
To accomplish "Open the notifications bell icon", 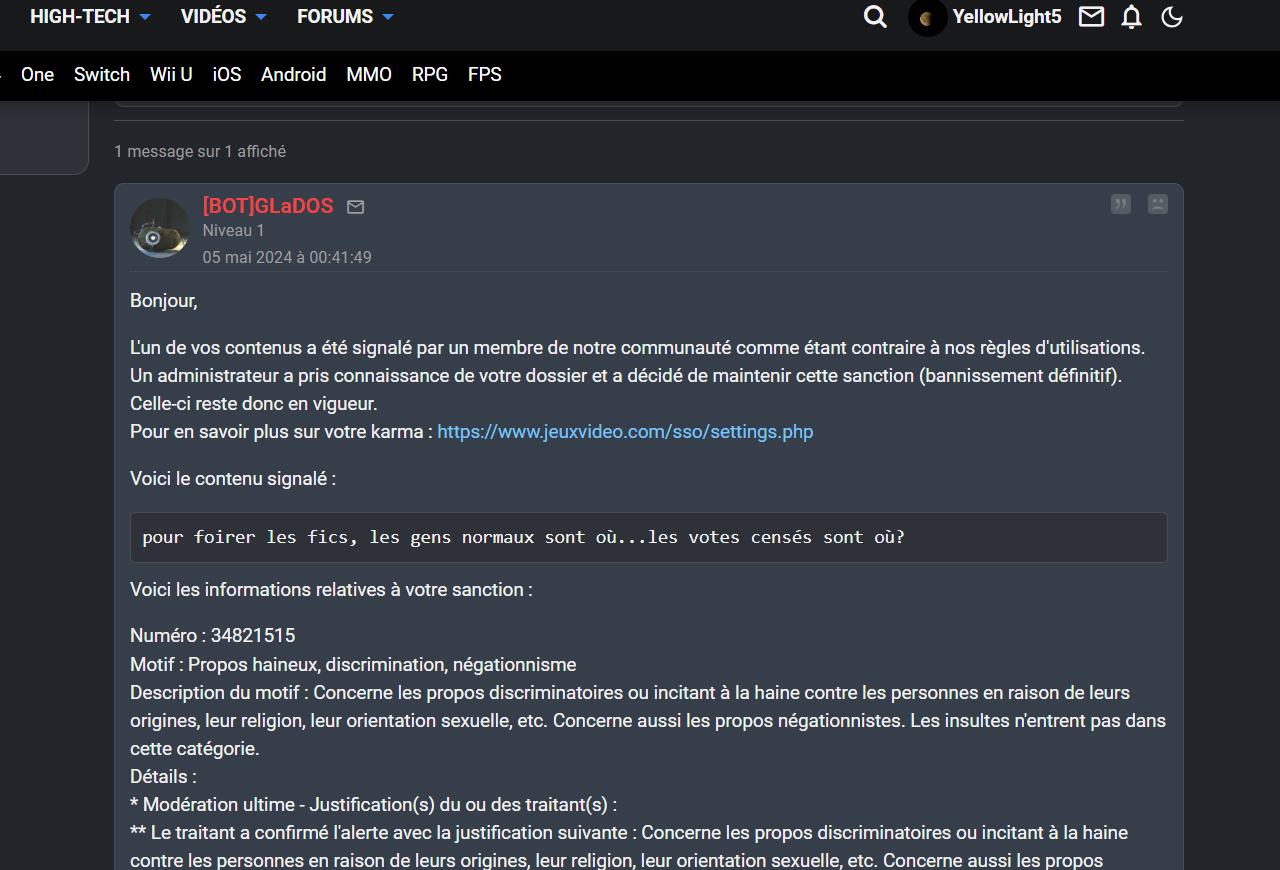I will click(x=1131, y=17).
